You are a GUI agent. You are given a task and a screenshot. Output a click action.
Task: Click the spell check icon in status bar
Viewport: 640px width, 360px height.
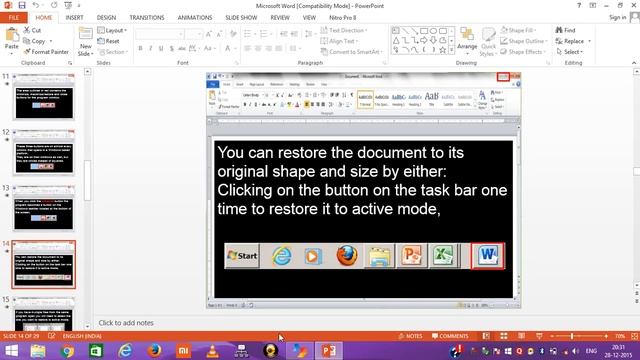pyautogui.click(x=51, y=336)
